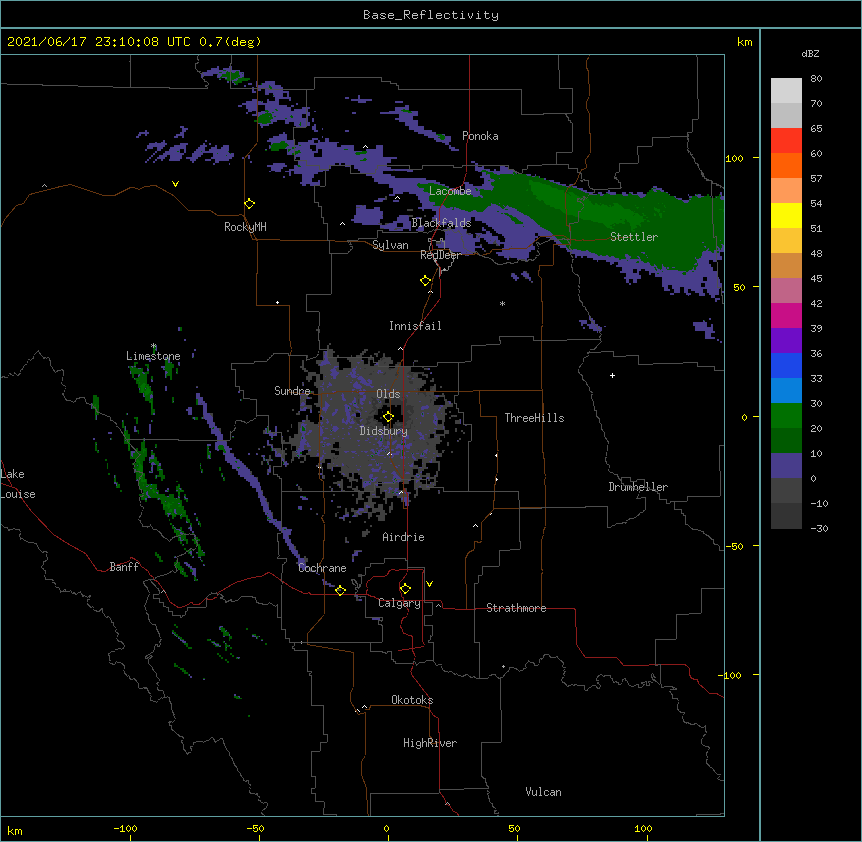Click the Didsbury town label
This screenshot has width=862, height=842.
click(x=384, y=431)
